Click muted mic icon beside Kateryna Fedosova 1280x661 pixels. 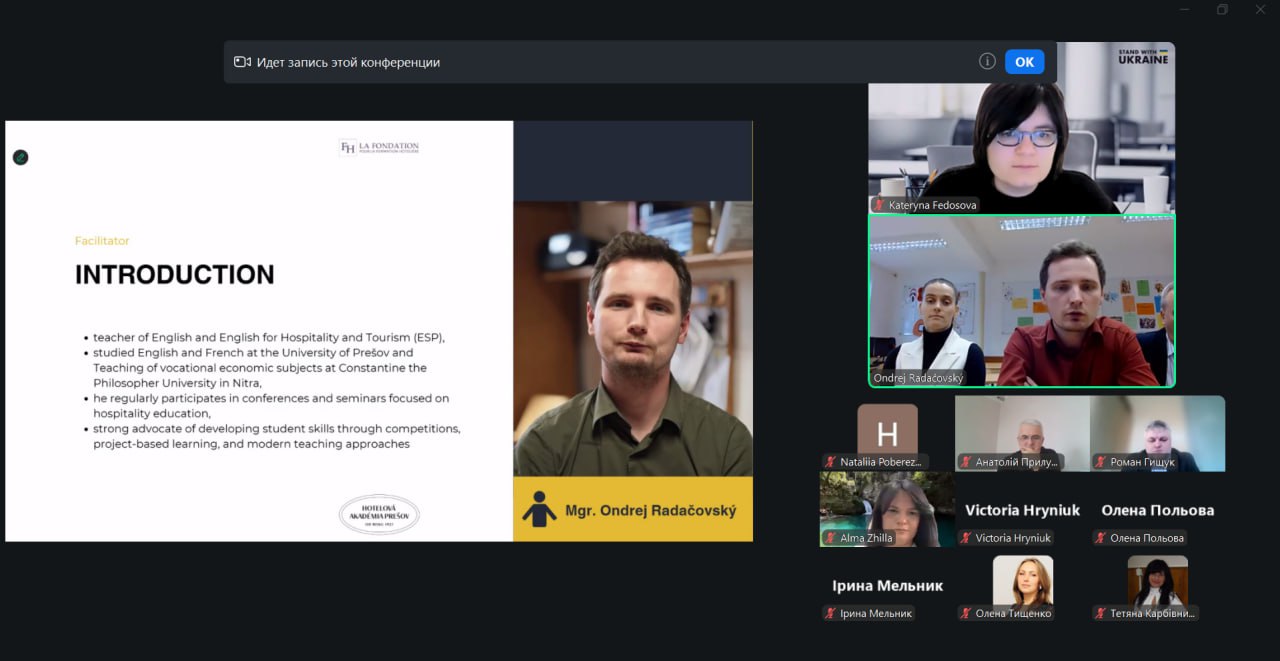point(879,205)
